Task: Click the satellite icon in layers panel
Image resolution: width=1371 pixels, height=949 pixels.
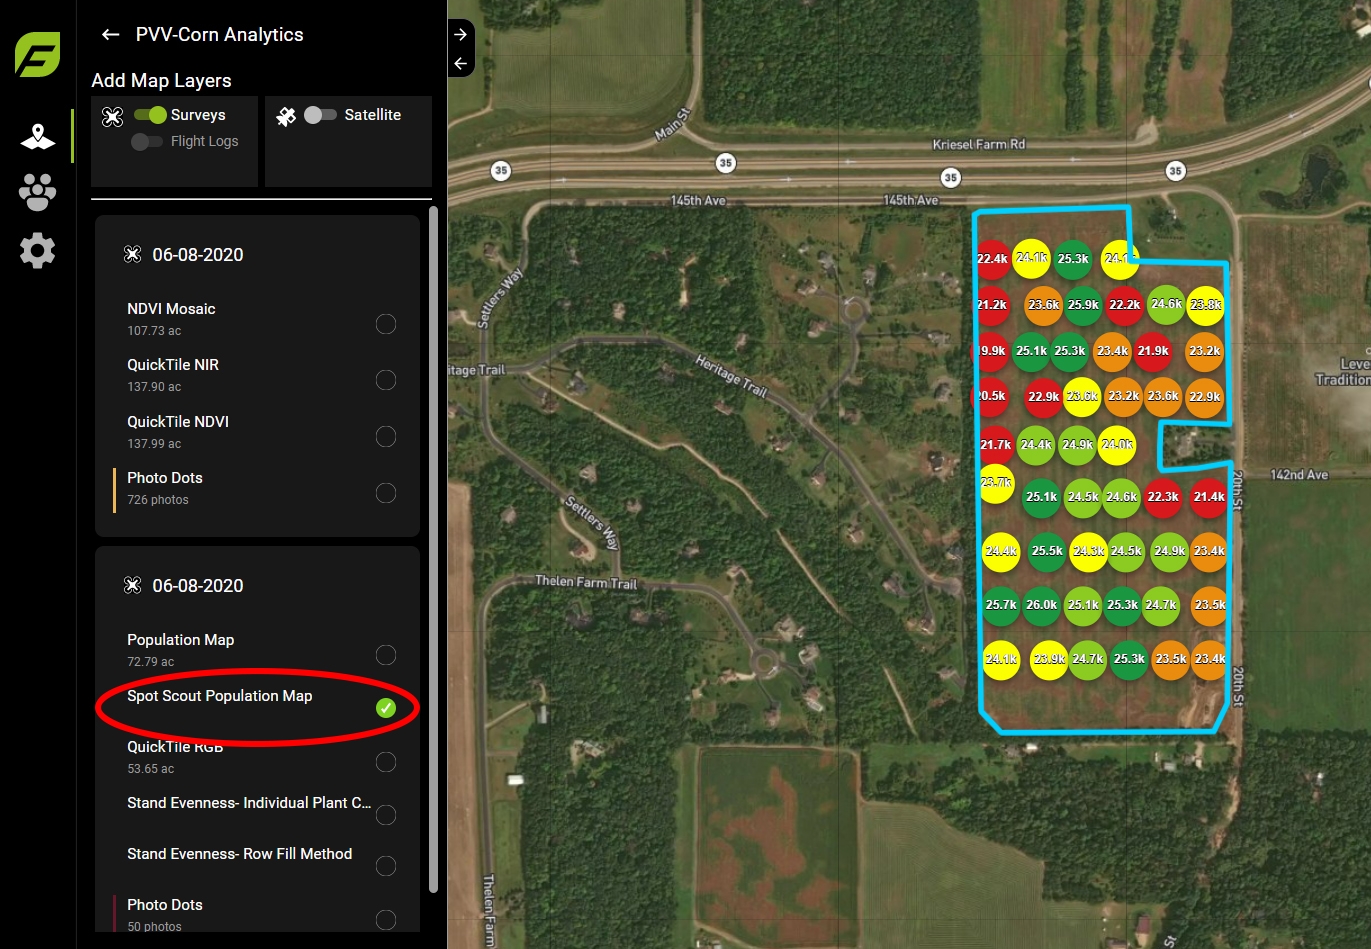Action: [286, 117]
